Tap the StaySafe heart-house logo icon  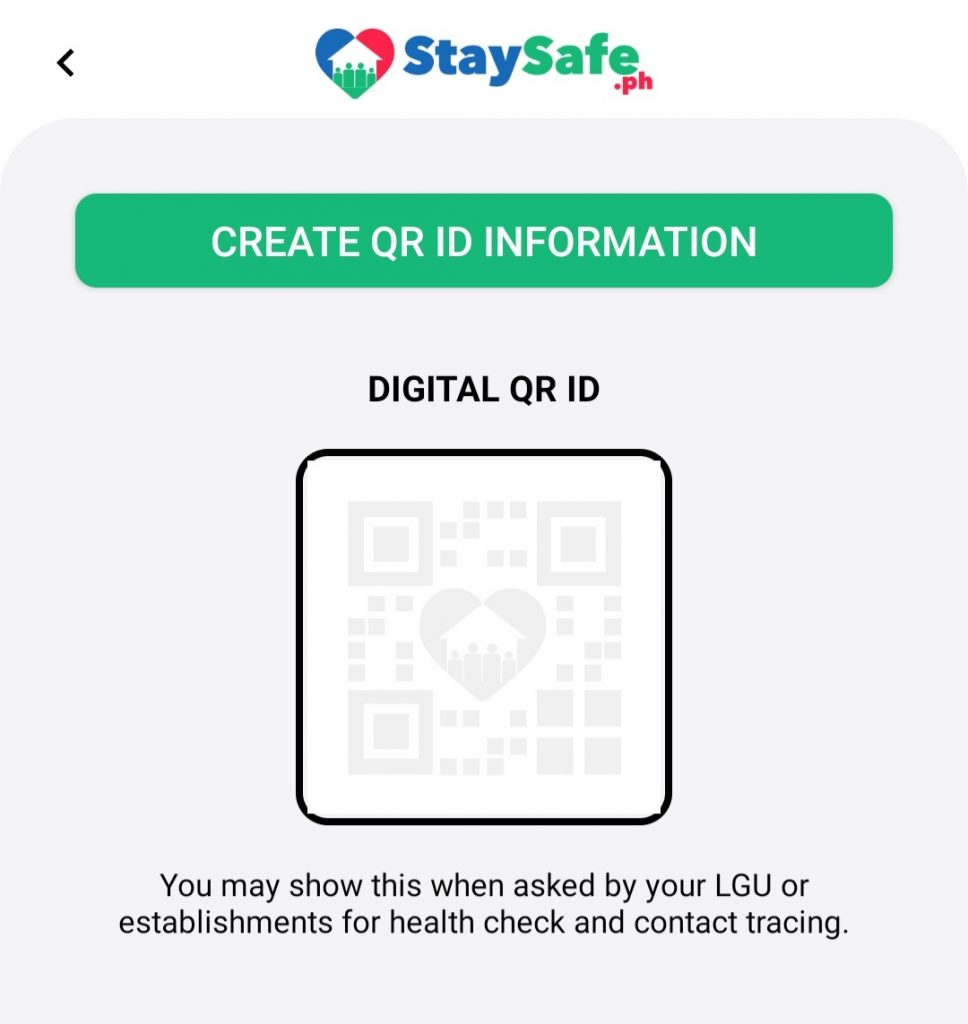[355, 63]
